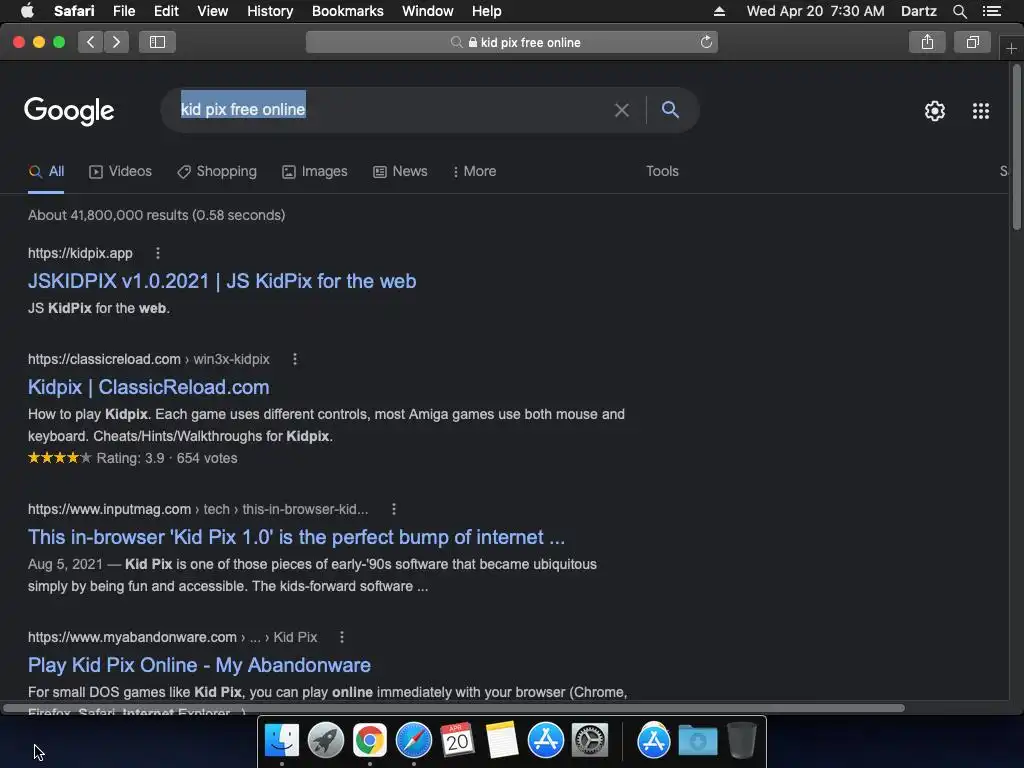
Task: Open JSKIDPIX v1.0.2021 result link
Action: coord(222,281)
